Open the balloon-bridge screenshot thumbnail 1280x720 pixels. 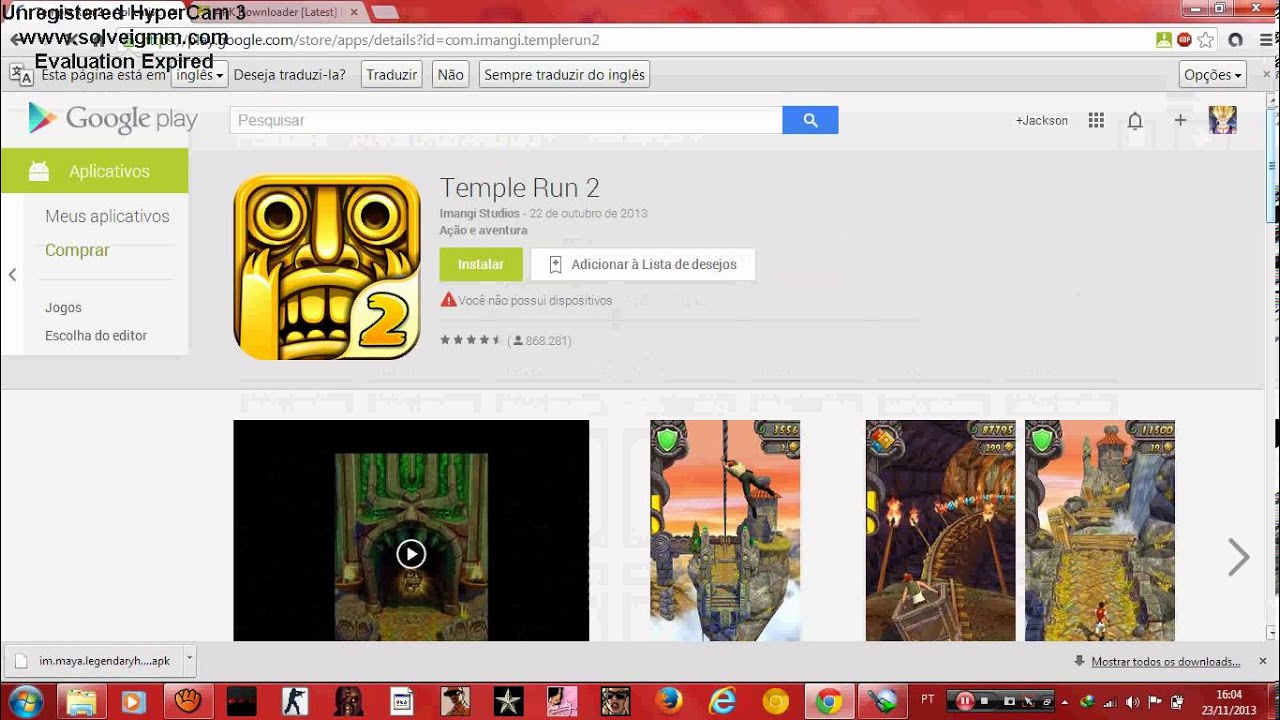point(725,530)
